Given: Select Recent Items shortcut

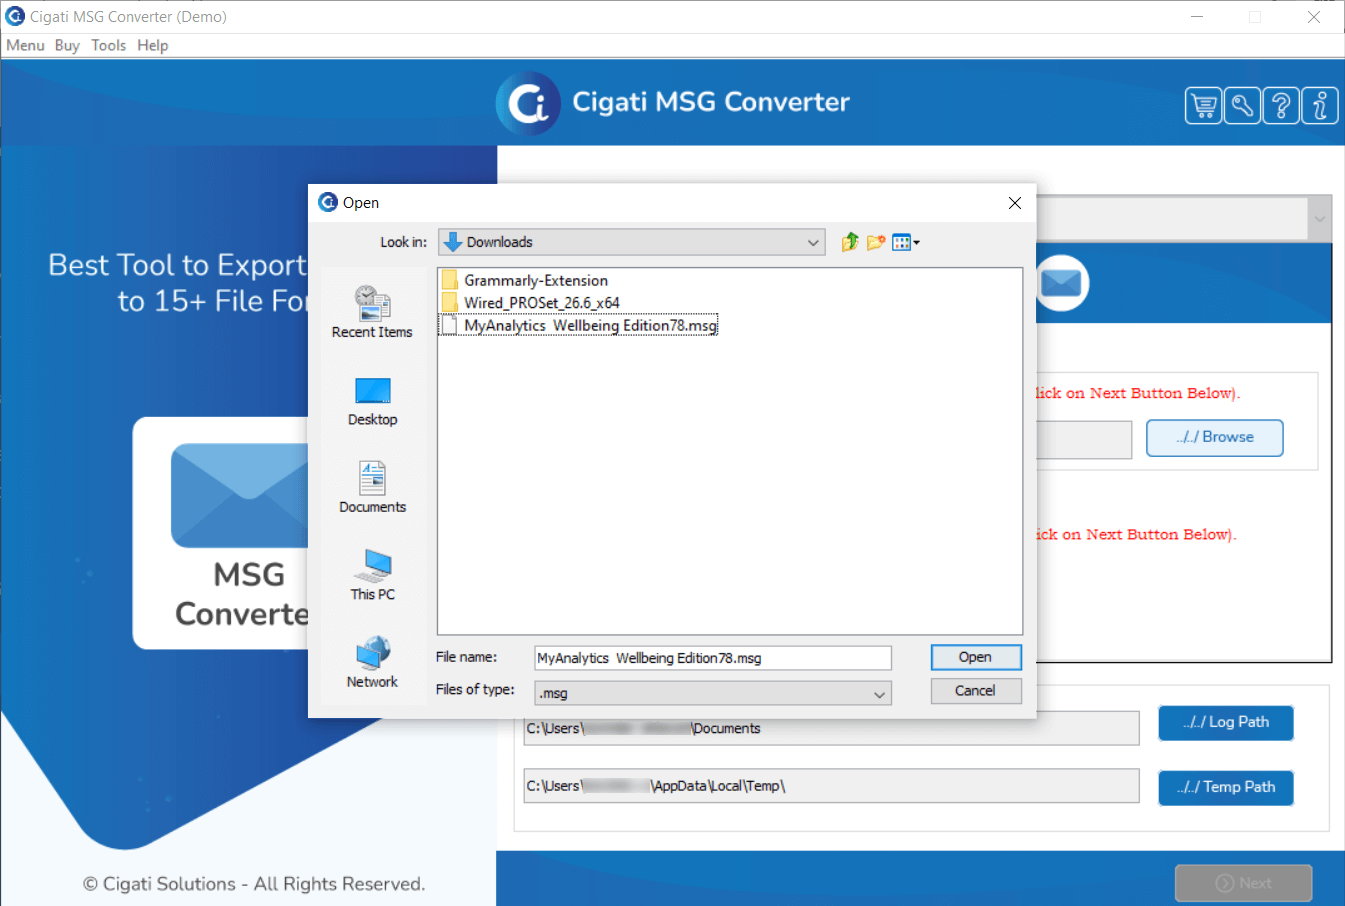Looking at the screenshot, I should (x=372, y=312).
